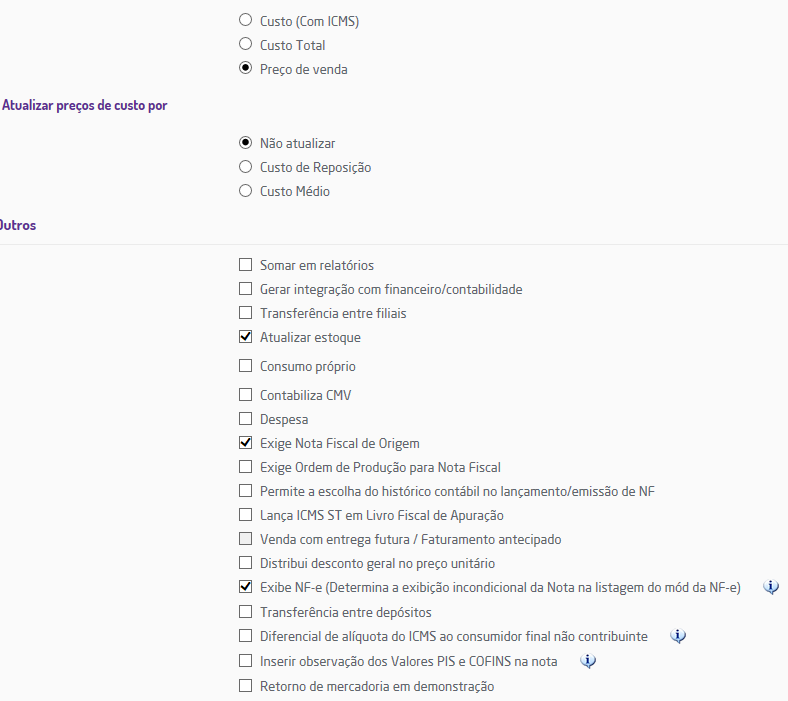The image size is (788, 701).
Task: Select the Não atualizar radio button
Action: pos(246,143)
